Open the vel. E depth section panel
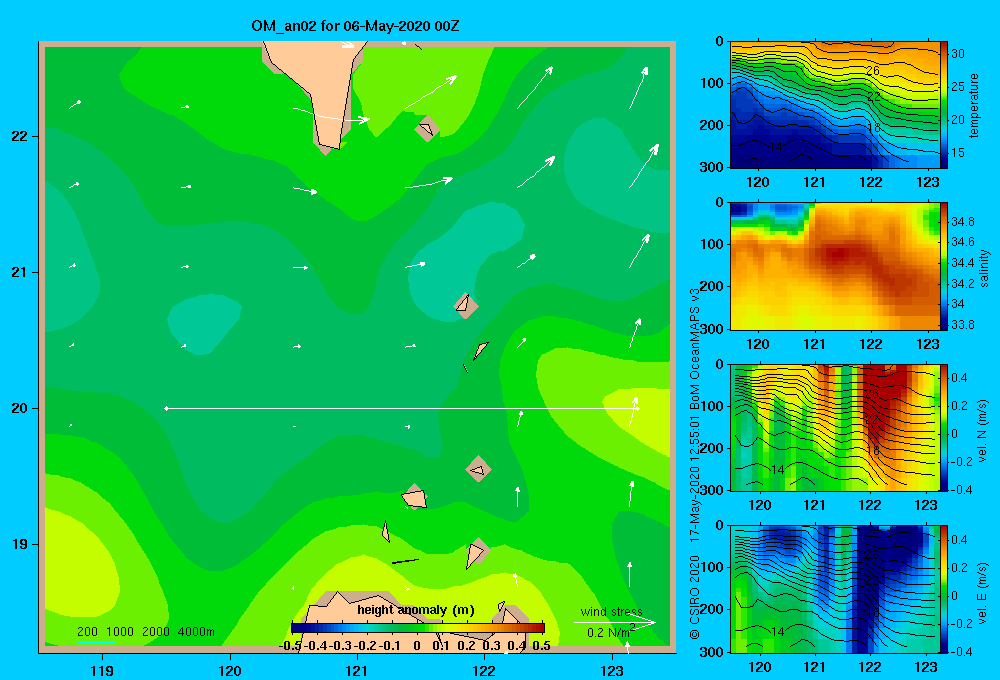 [x=835, y=589]
